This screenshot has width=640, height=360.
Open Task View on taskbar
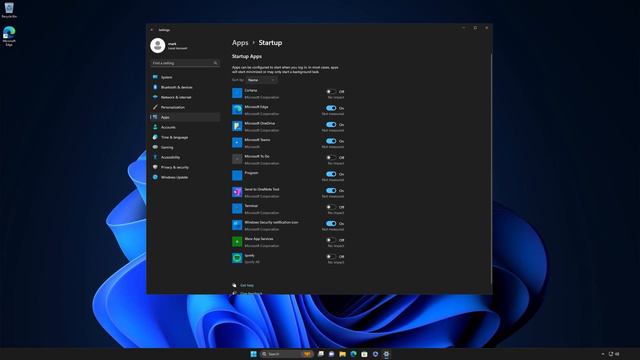[321, 354]
